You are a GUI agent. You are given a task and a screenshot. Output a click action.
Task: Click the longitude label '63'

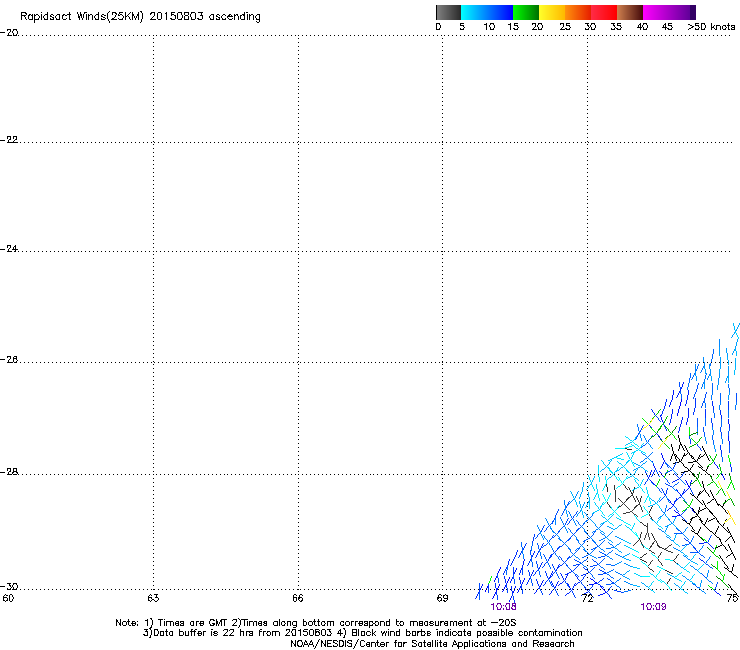coord(153,599)
